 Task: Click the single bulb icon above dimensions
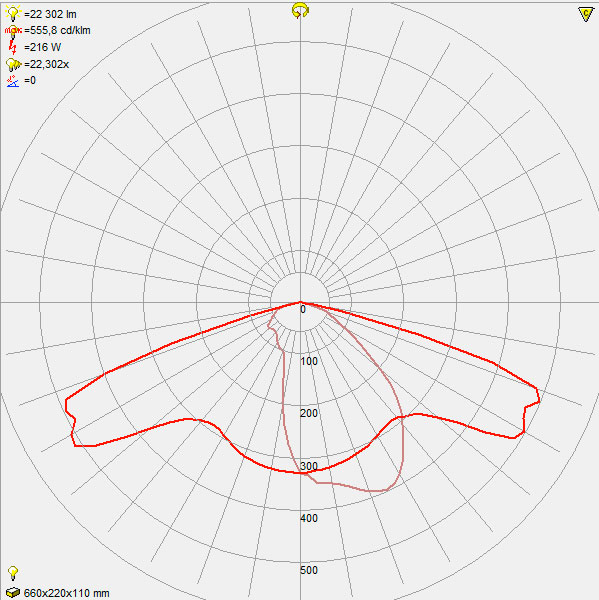[x=13, y=573]
